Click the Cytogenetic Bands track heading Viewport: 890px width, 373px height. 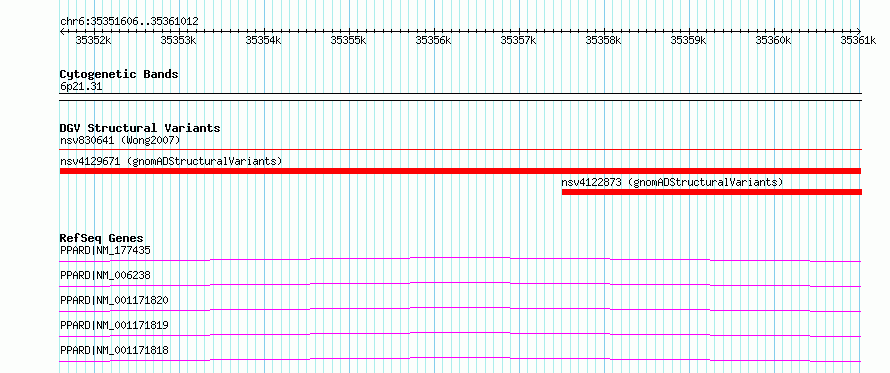coord(119,74)
